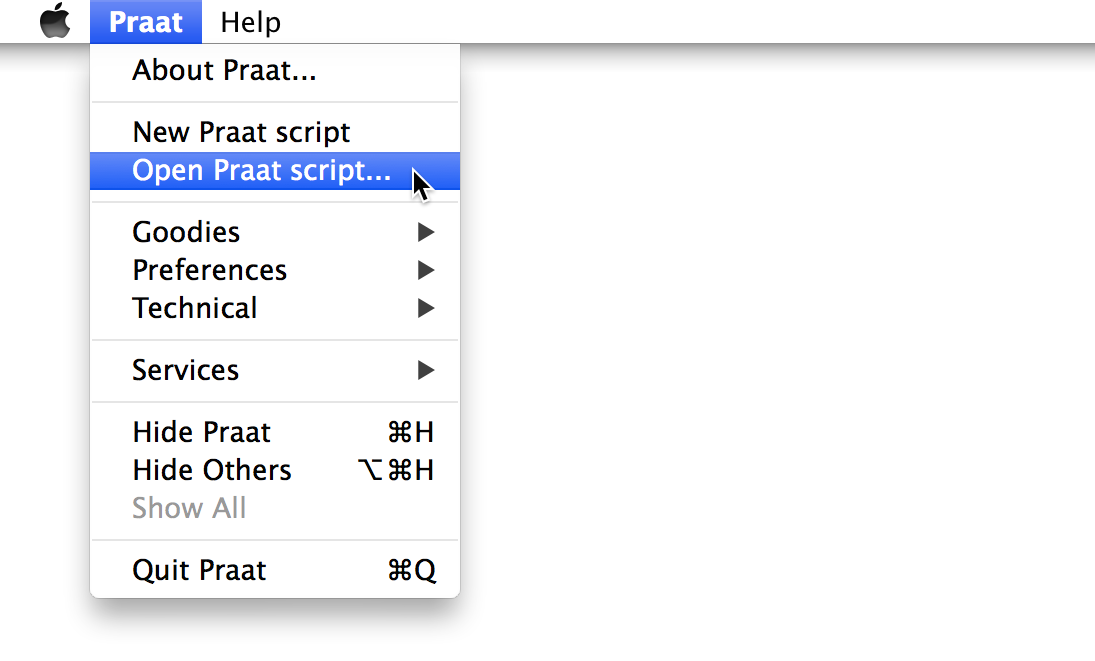Select the Preferences menu label
Image resolution: width=1095 pixels, height=661 pixels.
tap(209, 270)
